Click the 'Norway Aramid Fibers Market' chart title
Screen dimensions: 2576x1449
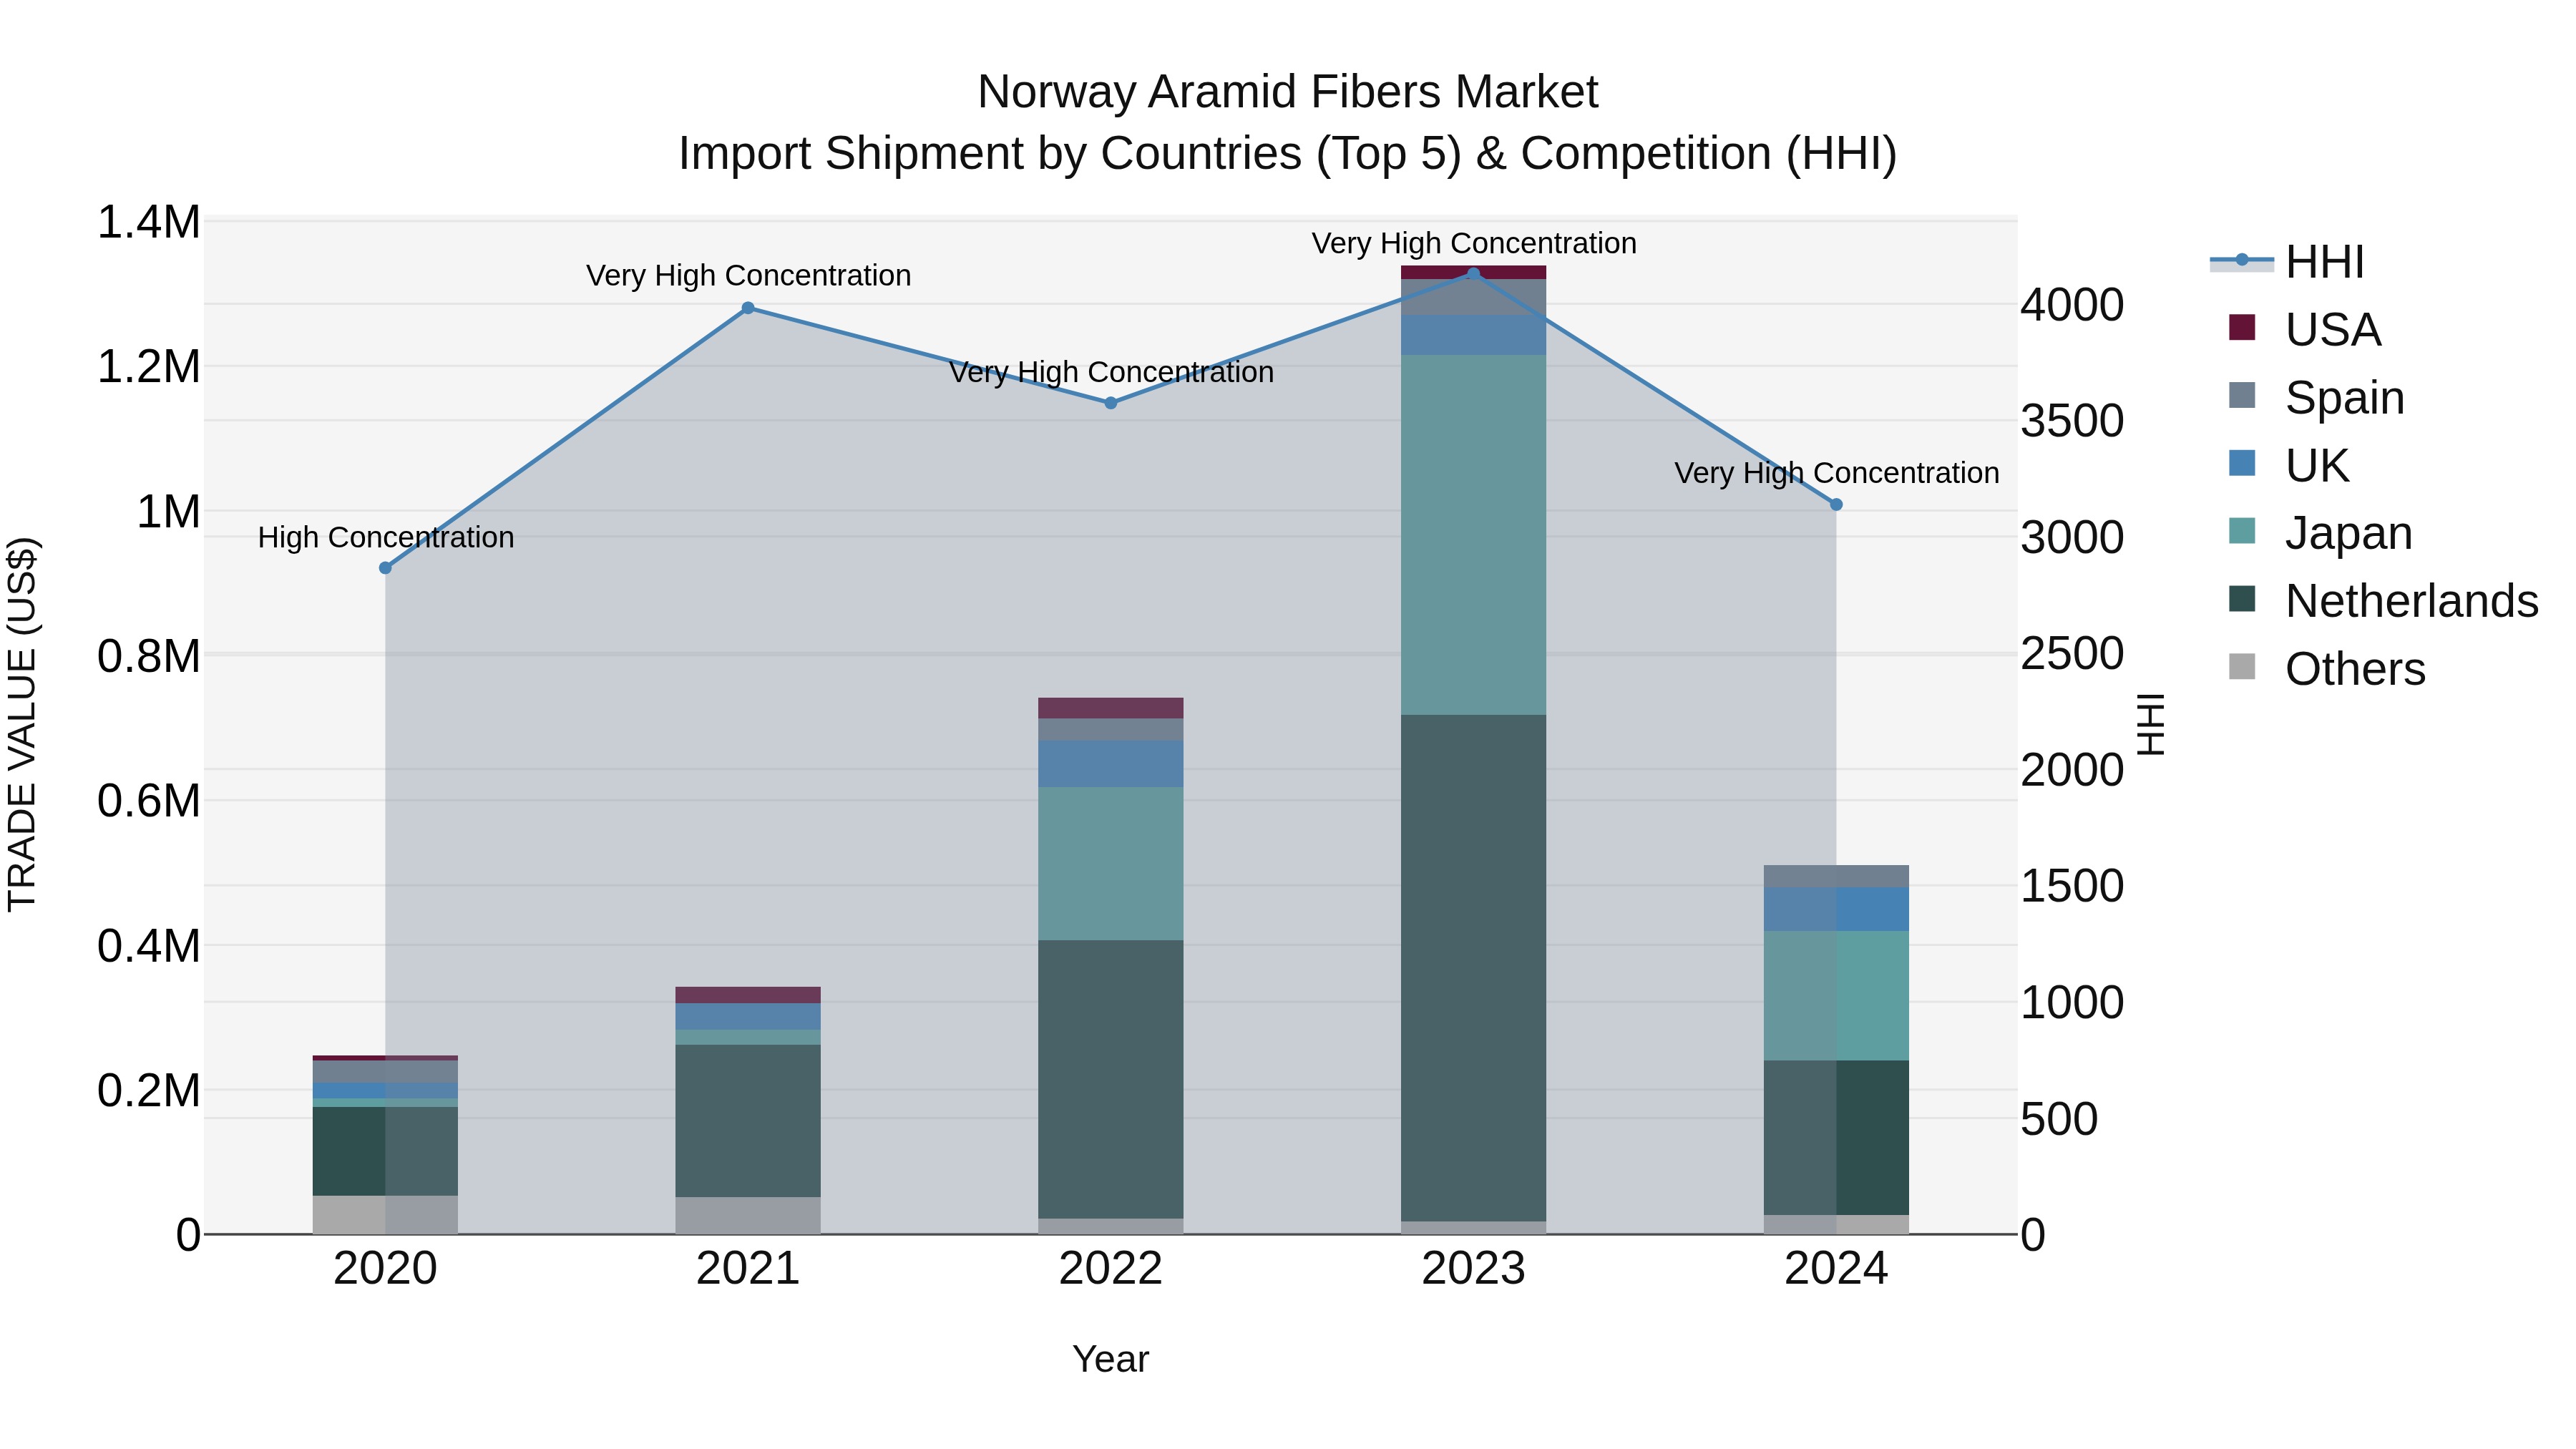[x=1288, y=92]
